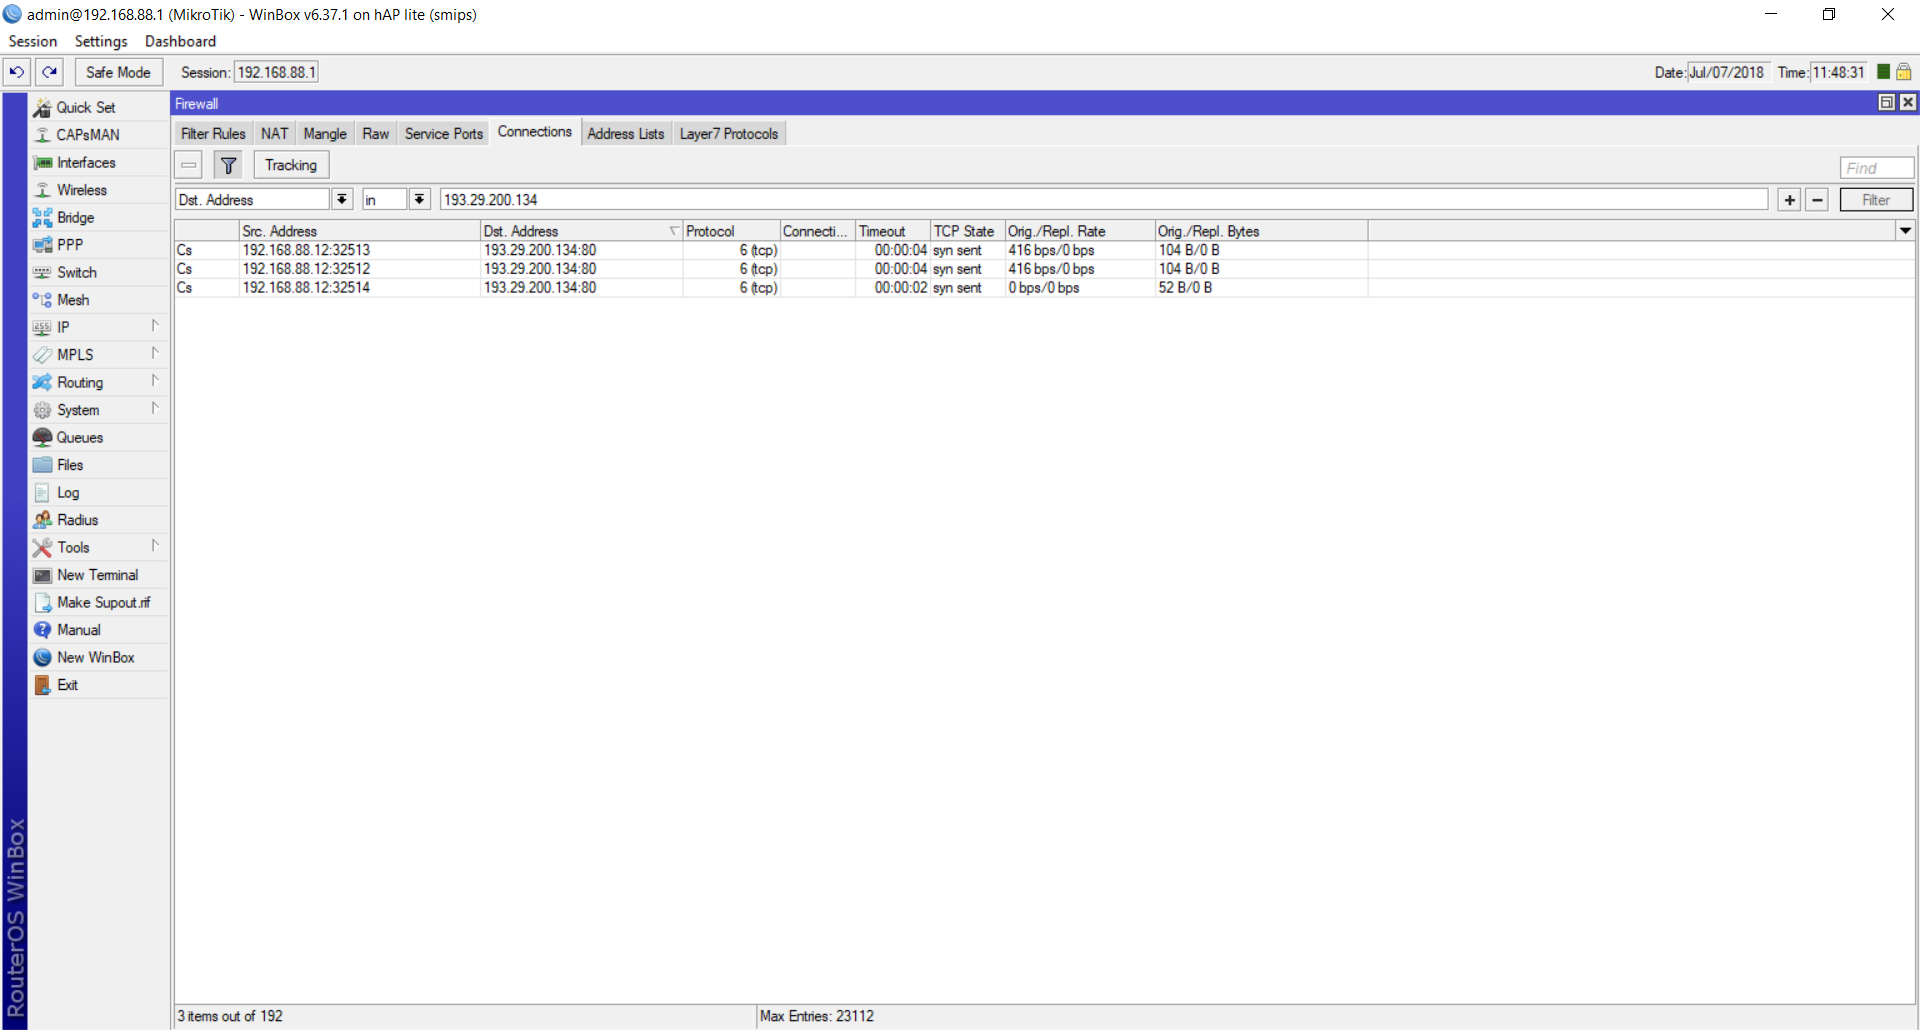Viewport: 1920px width, 1030px height.
Task: Open the Session menu
Action: pyautogui.click(x=33, y=41)
